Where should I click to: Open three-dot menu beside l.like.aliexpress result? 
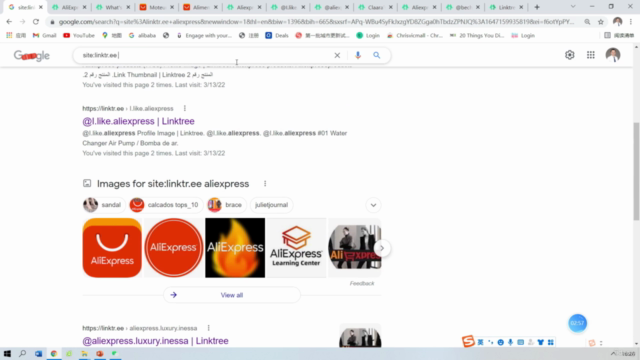pos(185,108)
